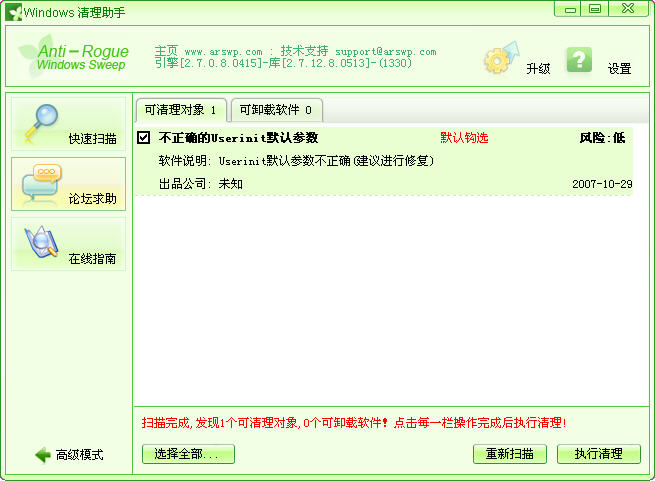Image resolution: width=655 pixels, height=481 pixels.
Task: Start a quick scan with the magnifier icon
Action: [41, 121]
